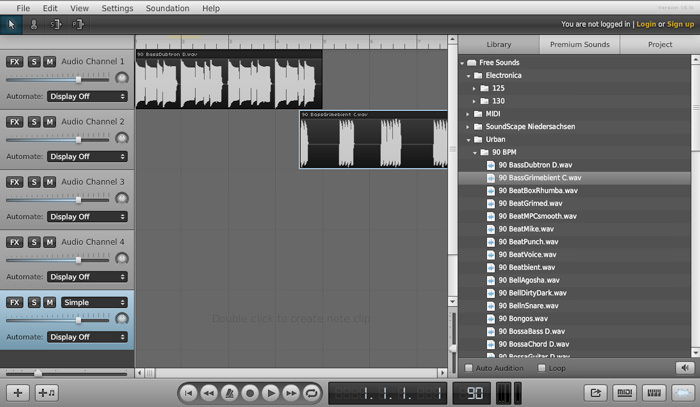
Task: Rewind the playback position
Action: [x=209, y=393]
